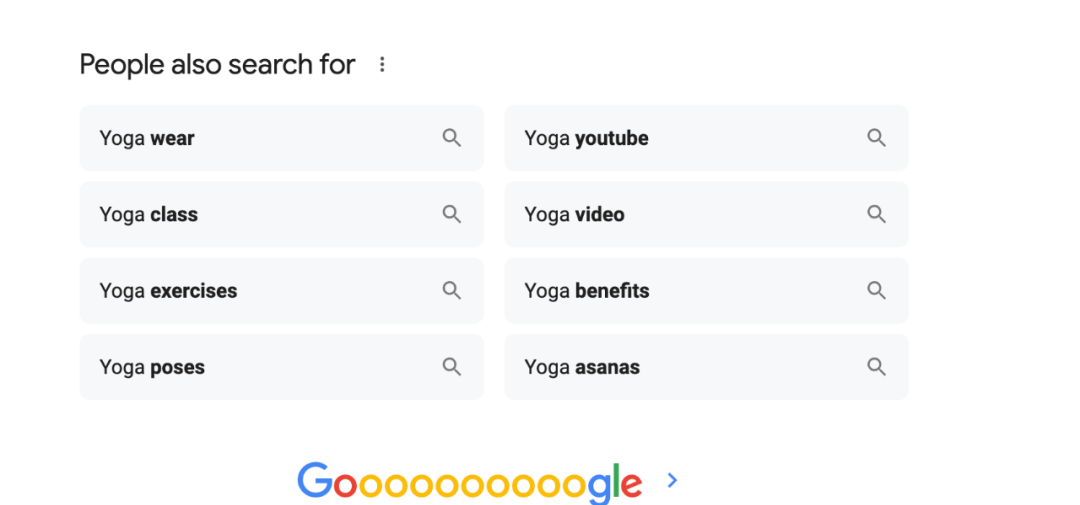Click the search icon next to Yoga asanas

(877, 367)
